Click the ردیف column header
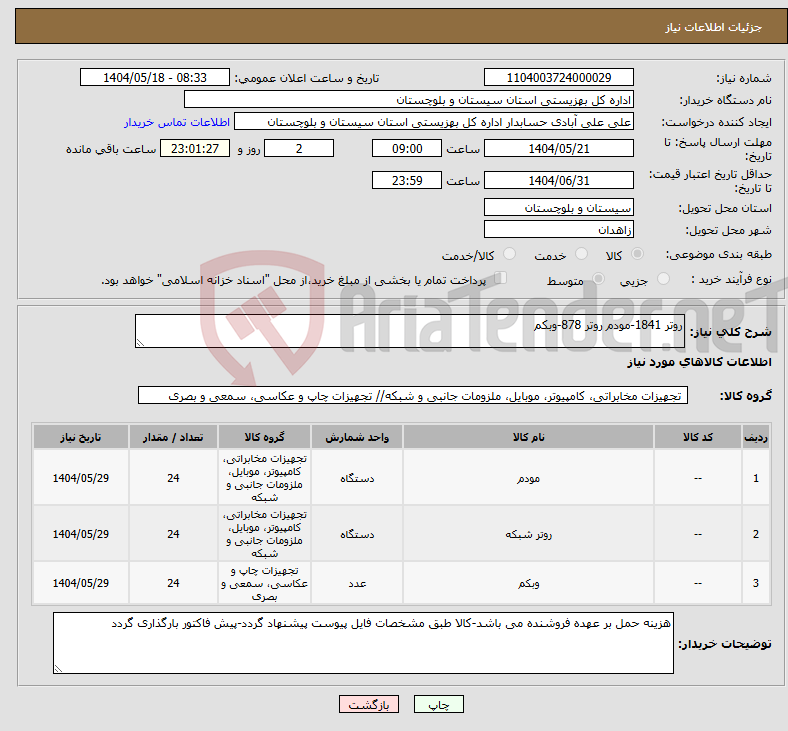 (x=756, y=437)
